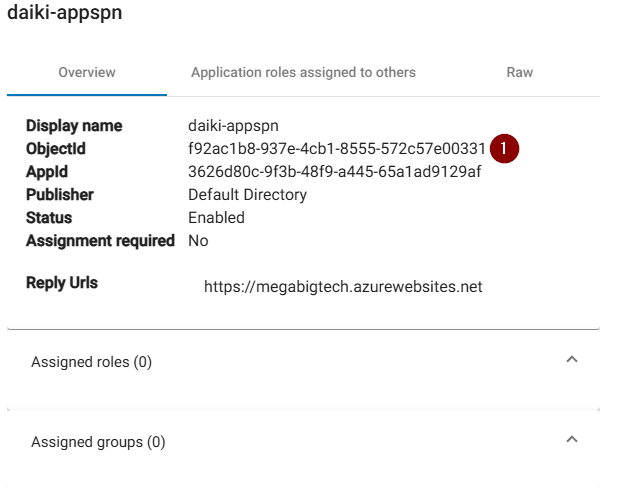
Task: Click the Assigned roles (0) header text
Action: click(92, 362)
